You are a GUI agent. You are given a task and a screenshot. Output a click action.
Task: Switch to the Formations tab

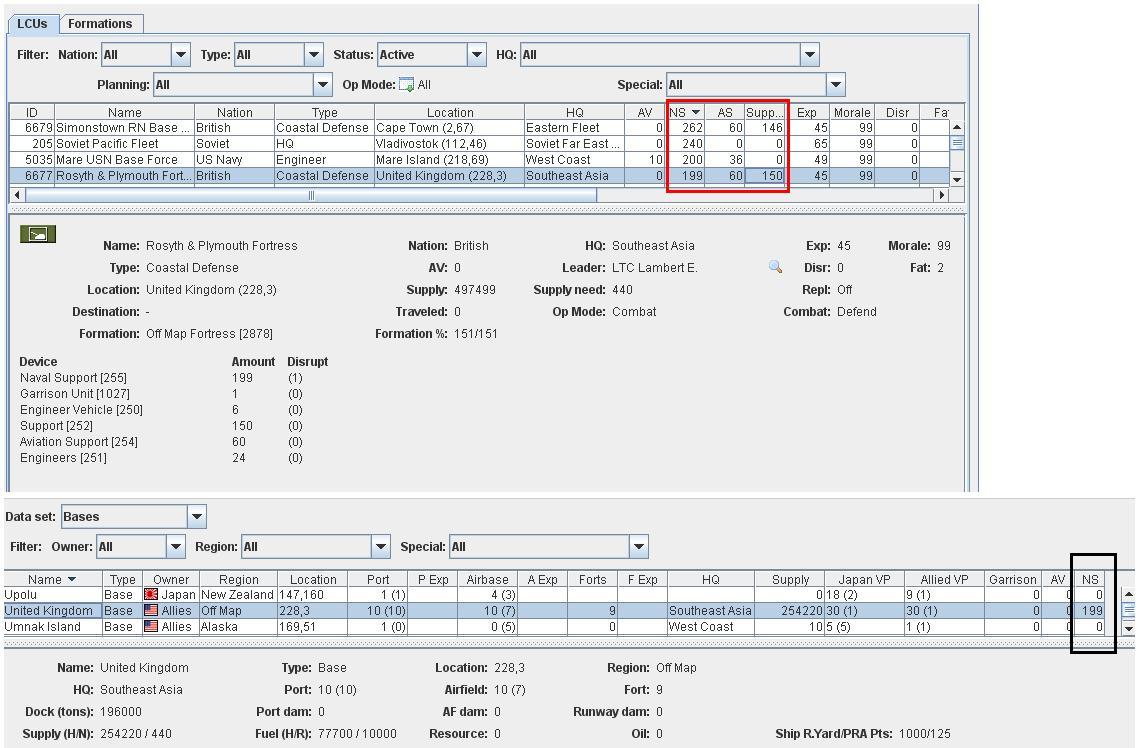100,24
